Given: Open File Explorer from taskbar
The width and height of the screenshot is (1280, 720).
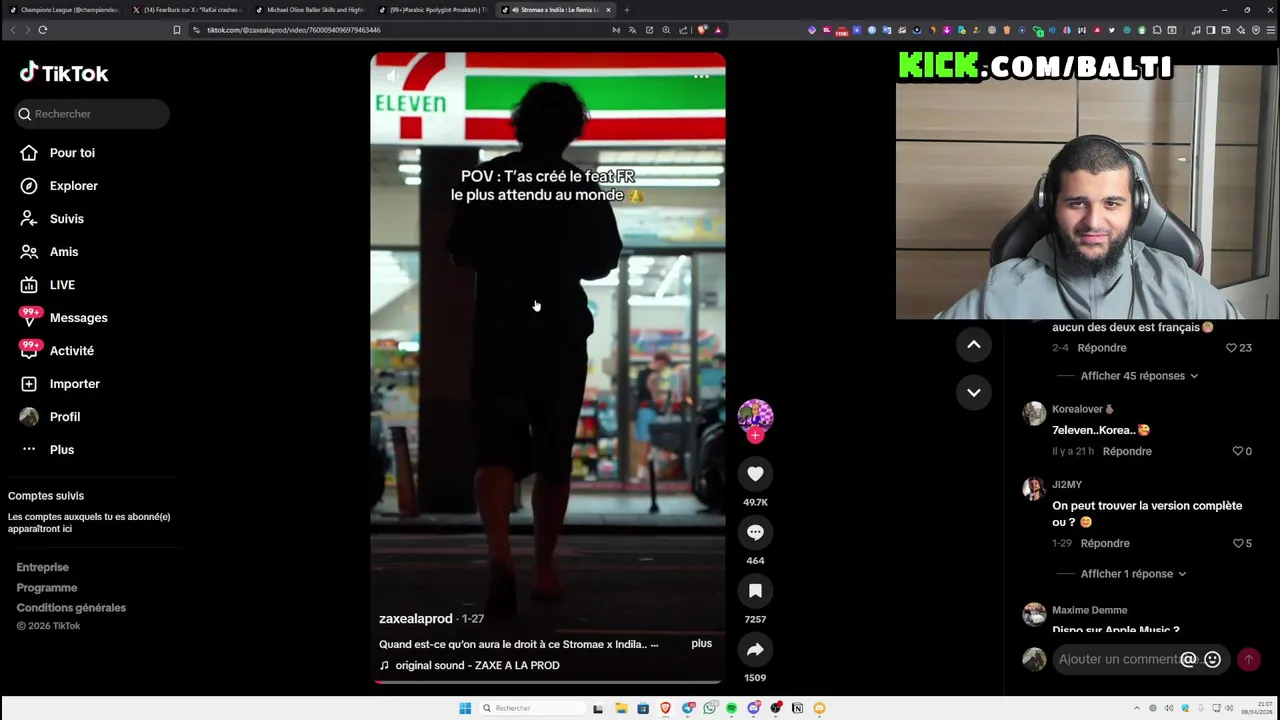Looking at the screenshot, I should click(621, 708).
